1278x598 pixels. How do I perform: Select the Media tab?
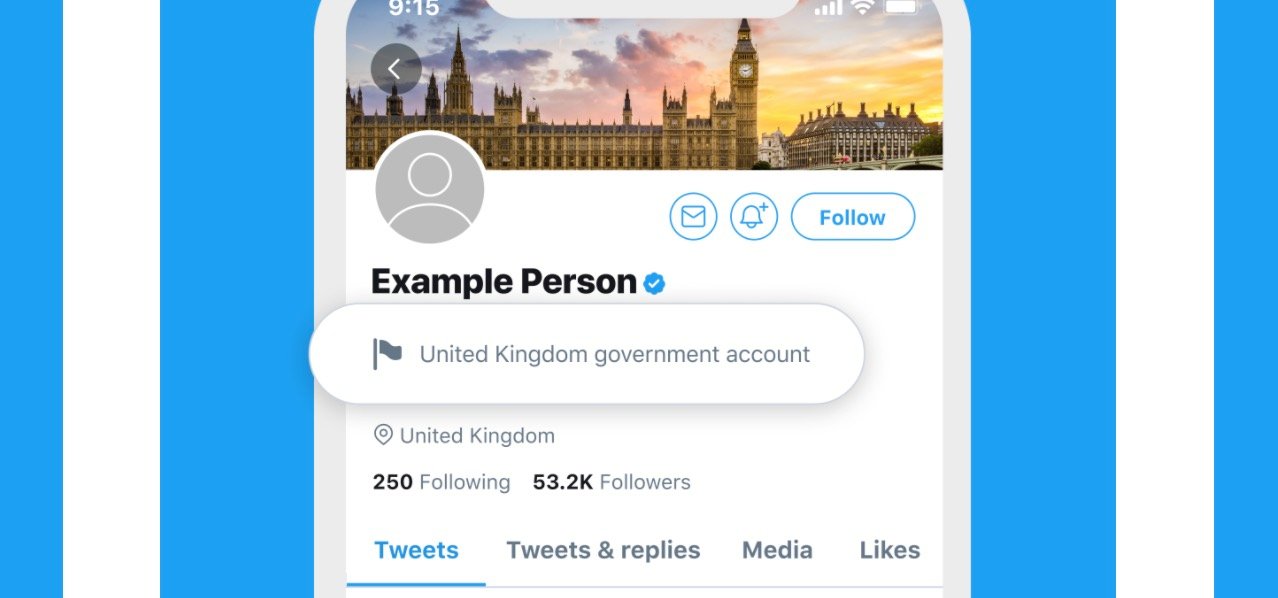(x=777, y=550)
